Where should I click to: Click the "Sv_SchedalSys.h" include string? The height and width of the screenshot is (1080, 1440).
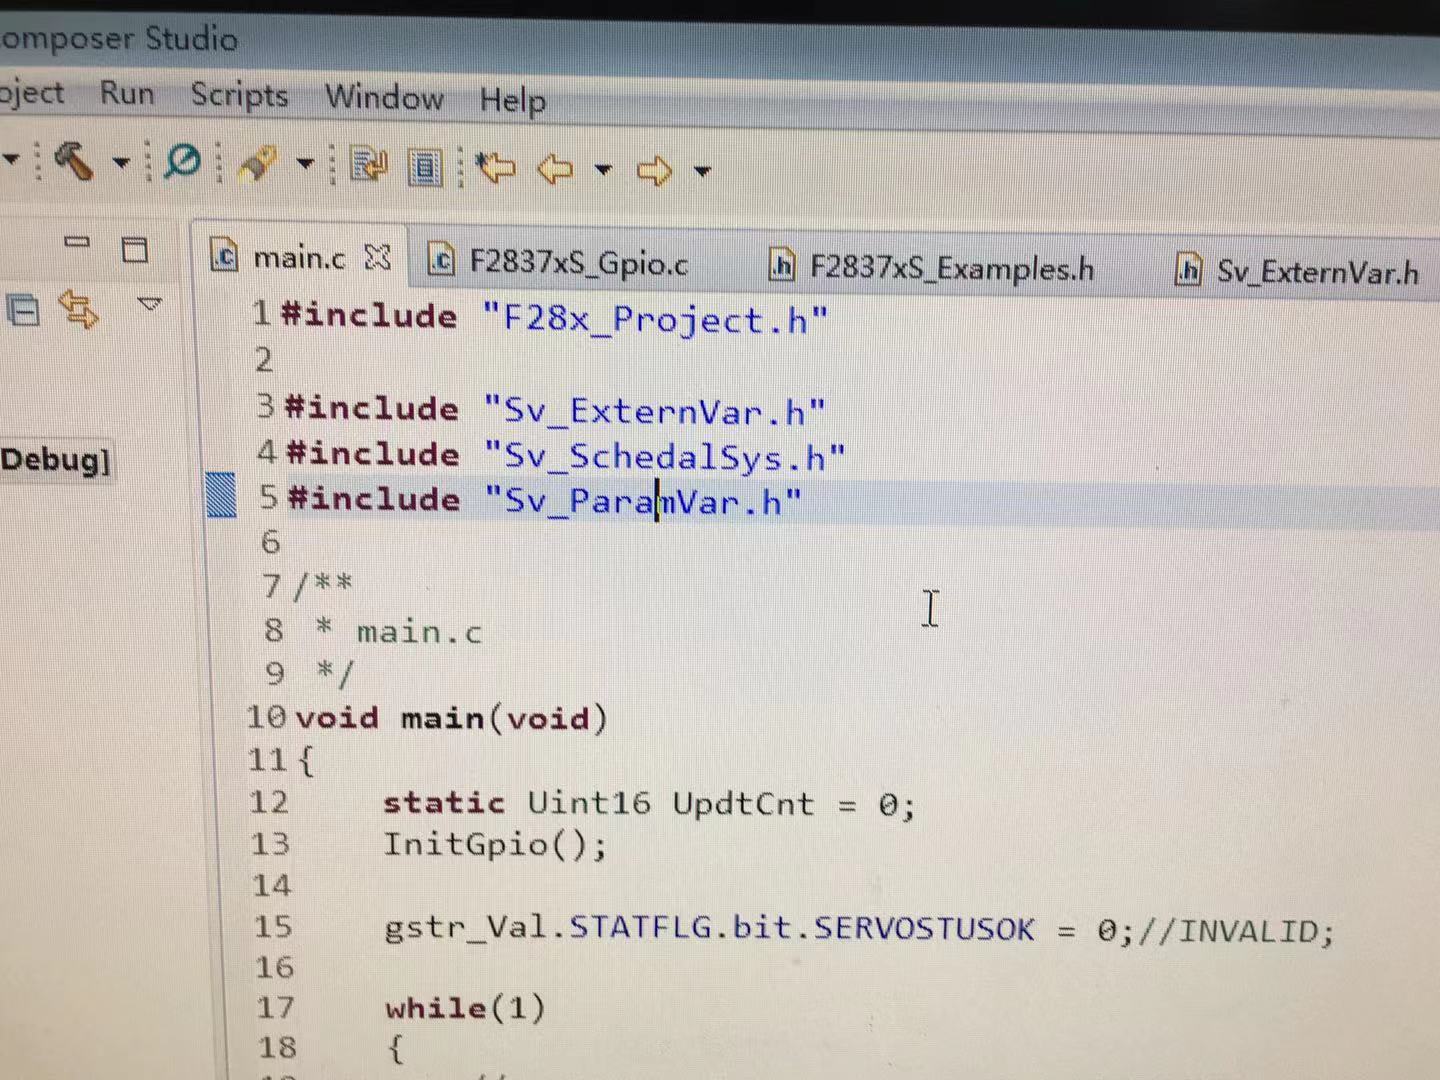665,457
